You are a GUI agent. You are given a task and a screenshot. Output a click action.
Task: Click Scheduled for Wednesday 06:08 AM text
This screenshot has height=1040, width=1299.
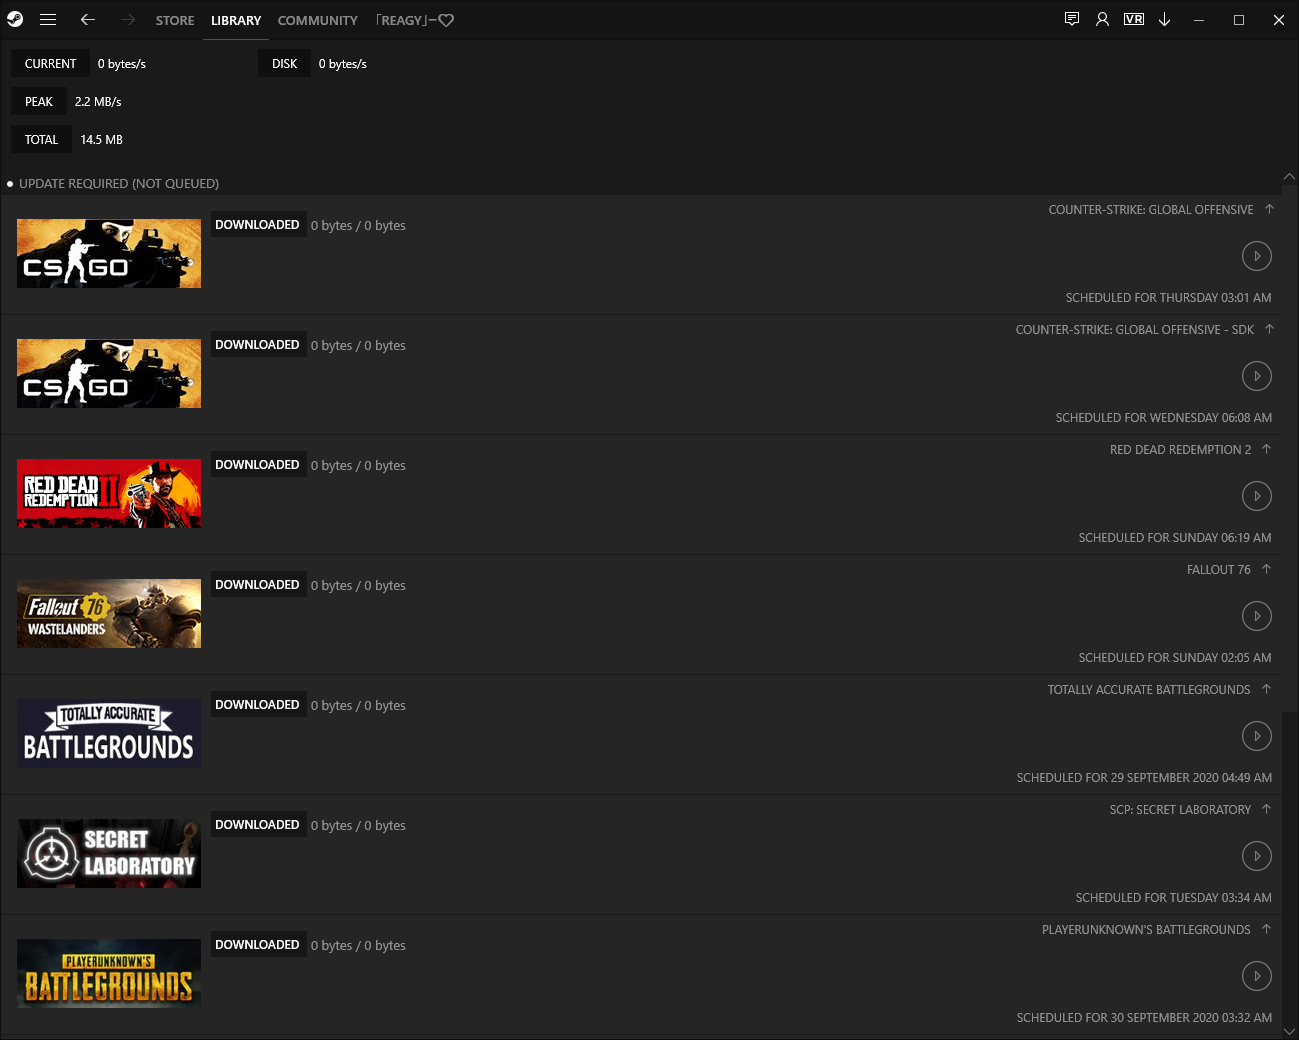click(x=1163, y=418)
